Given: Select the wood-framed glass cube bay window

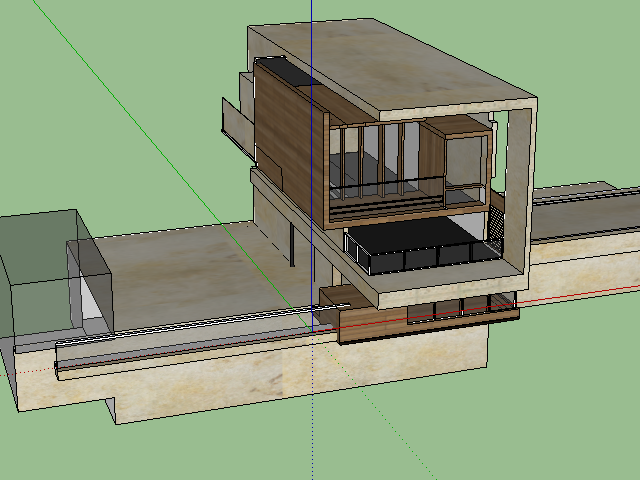Looking at the screenshot, I should tap(467, 171).
